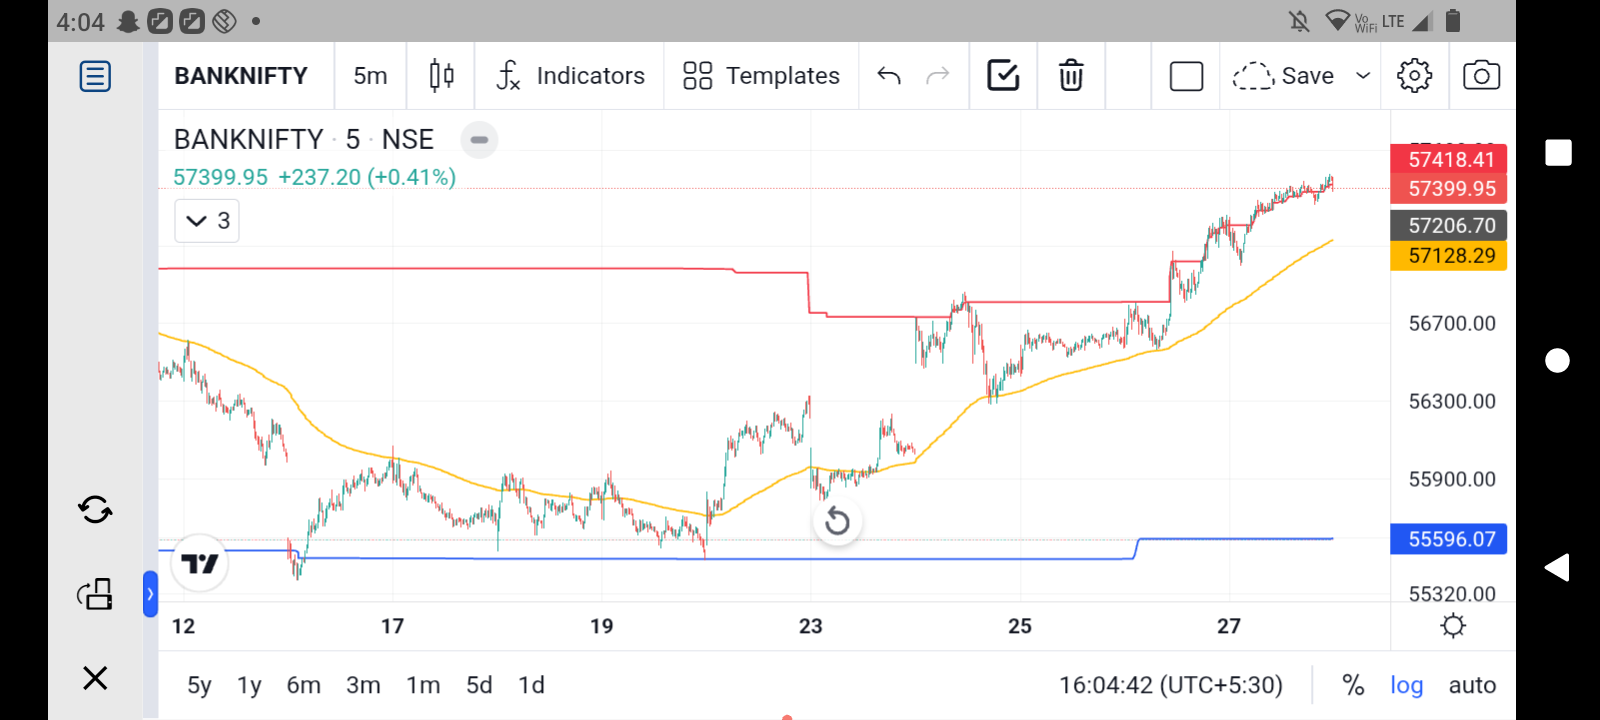1600x720 pixels.
Task: Click the blue 55596.07 price label
Action: click(x=1449, y=540)
